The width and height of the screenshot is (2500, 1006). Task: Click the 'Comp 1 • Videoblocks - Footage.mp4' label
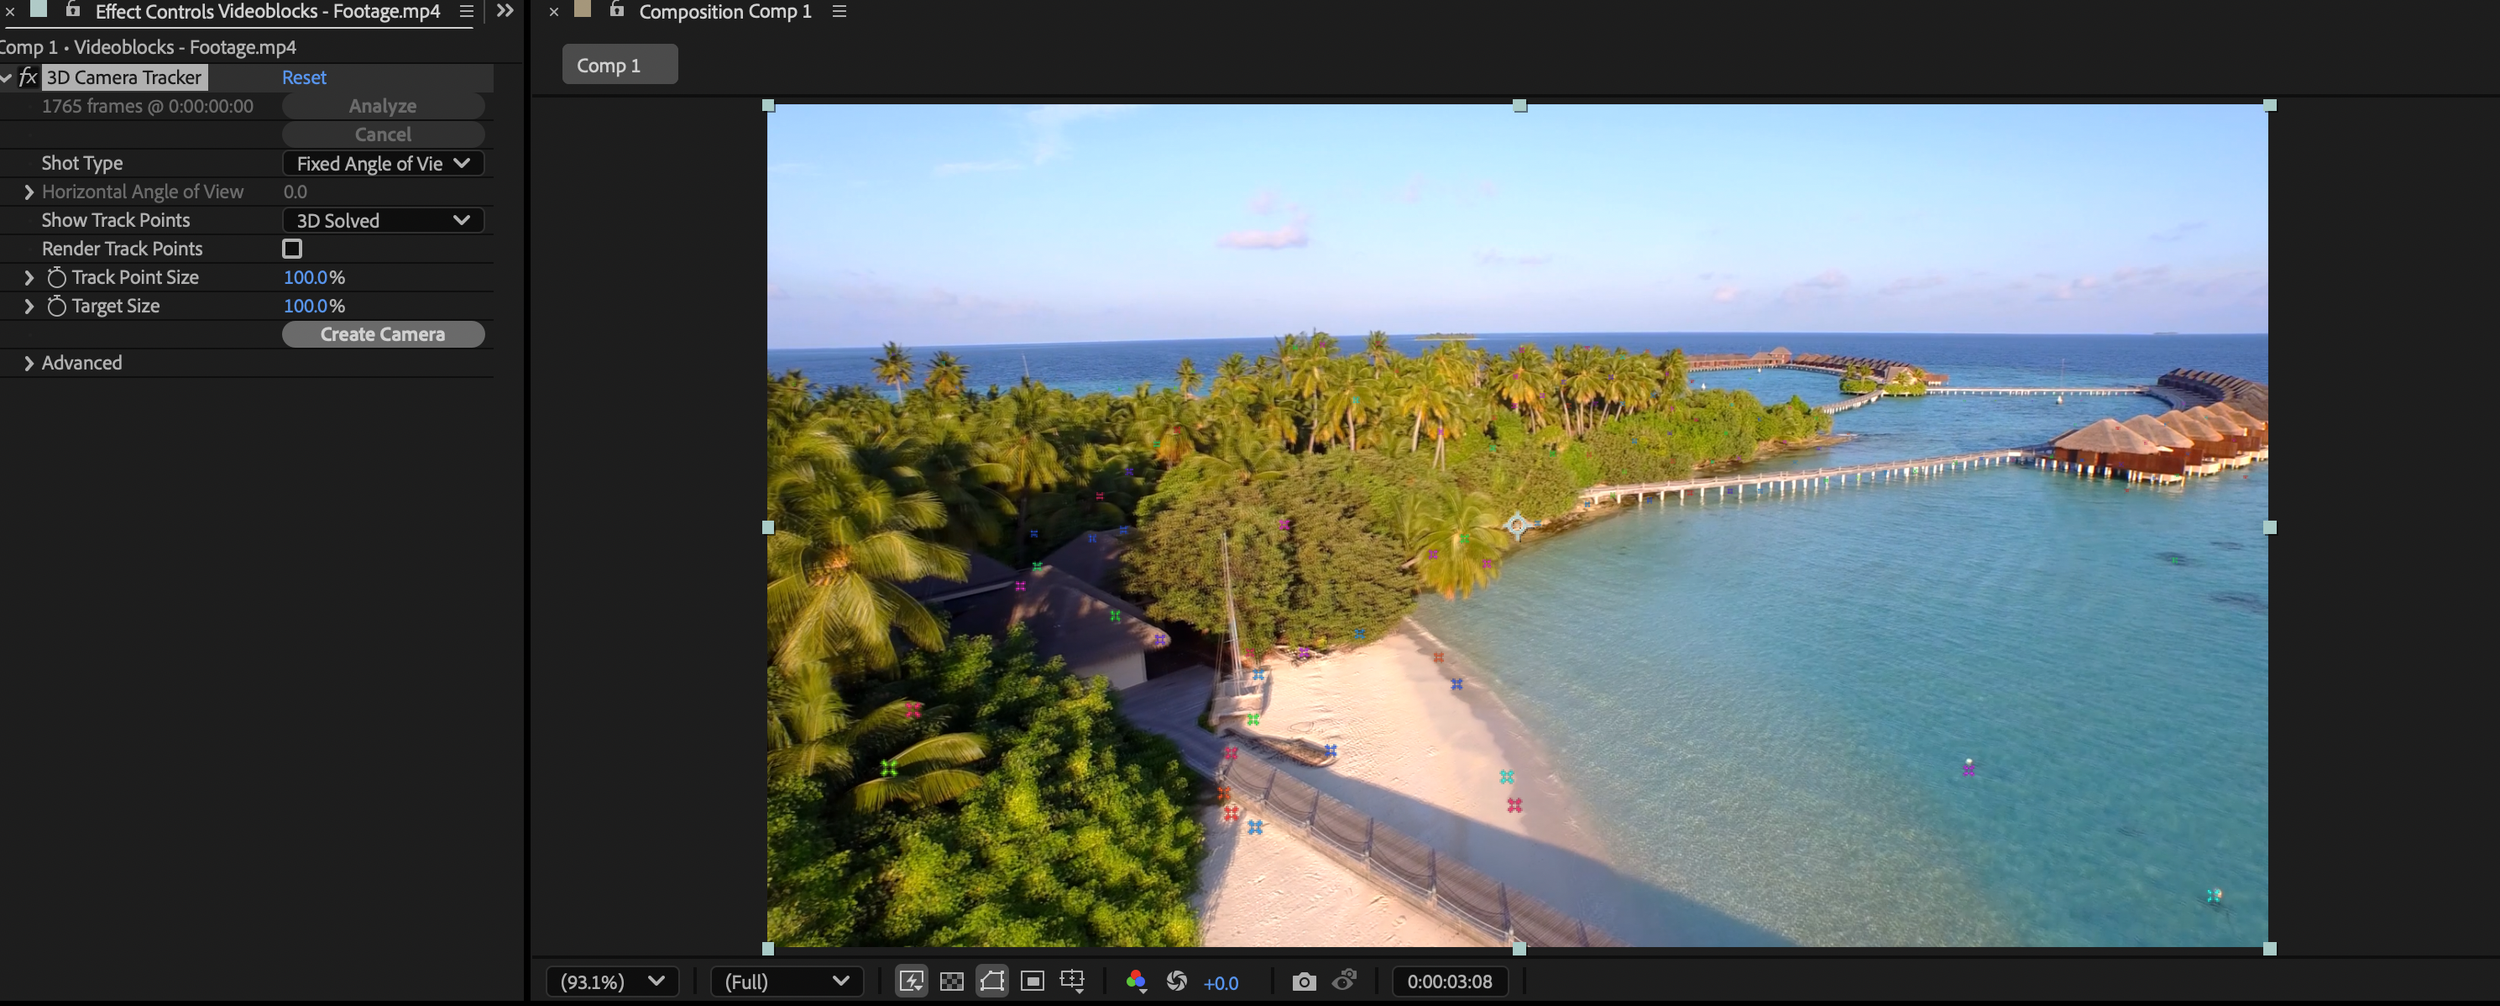(x=148, y=47)
